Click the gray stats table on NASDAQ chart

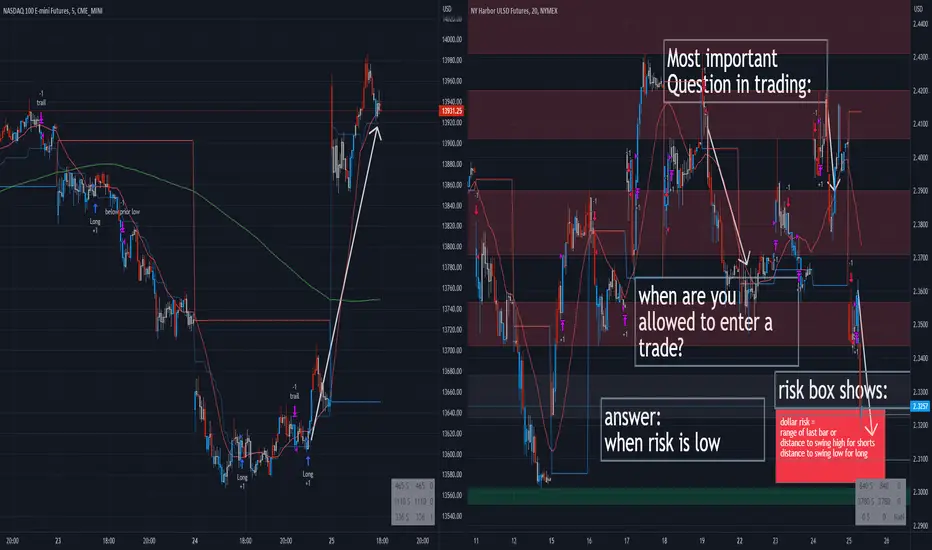tap(413, 502)
